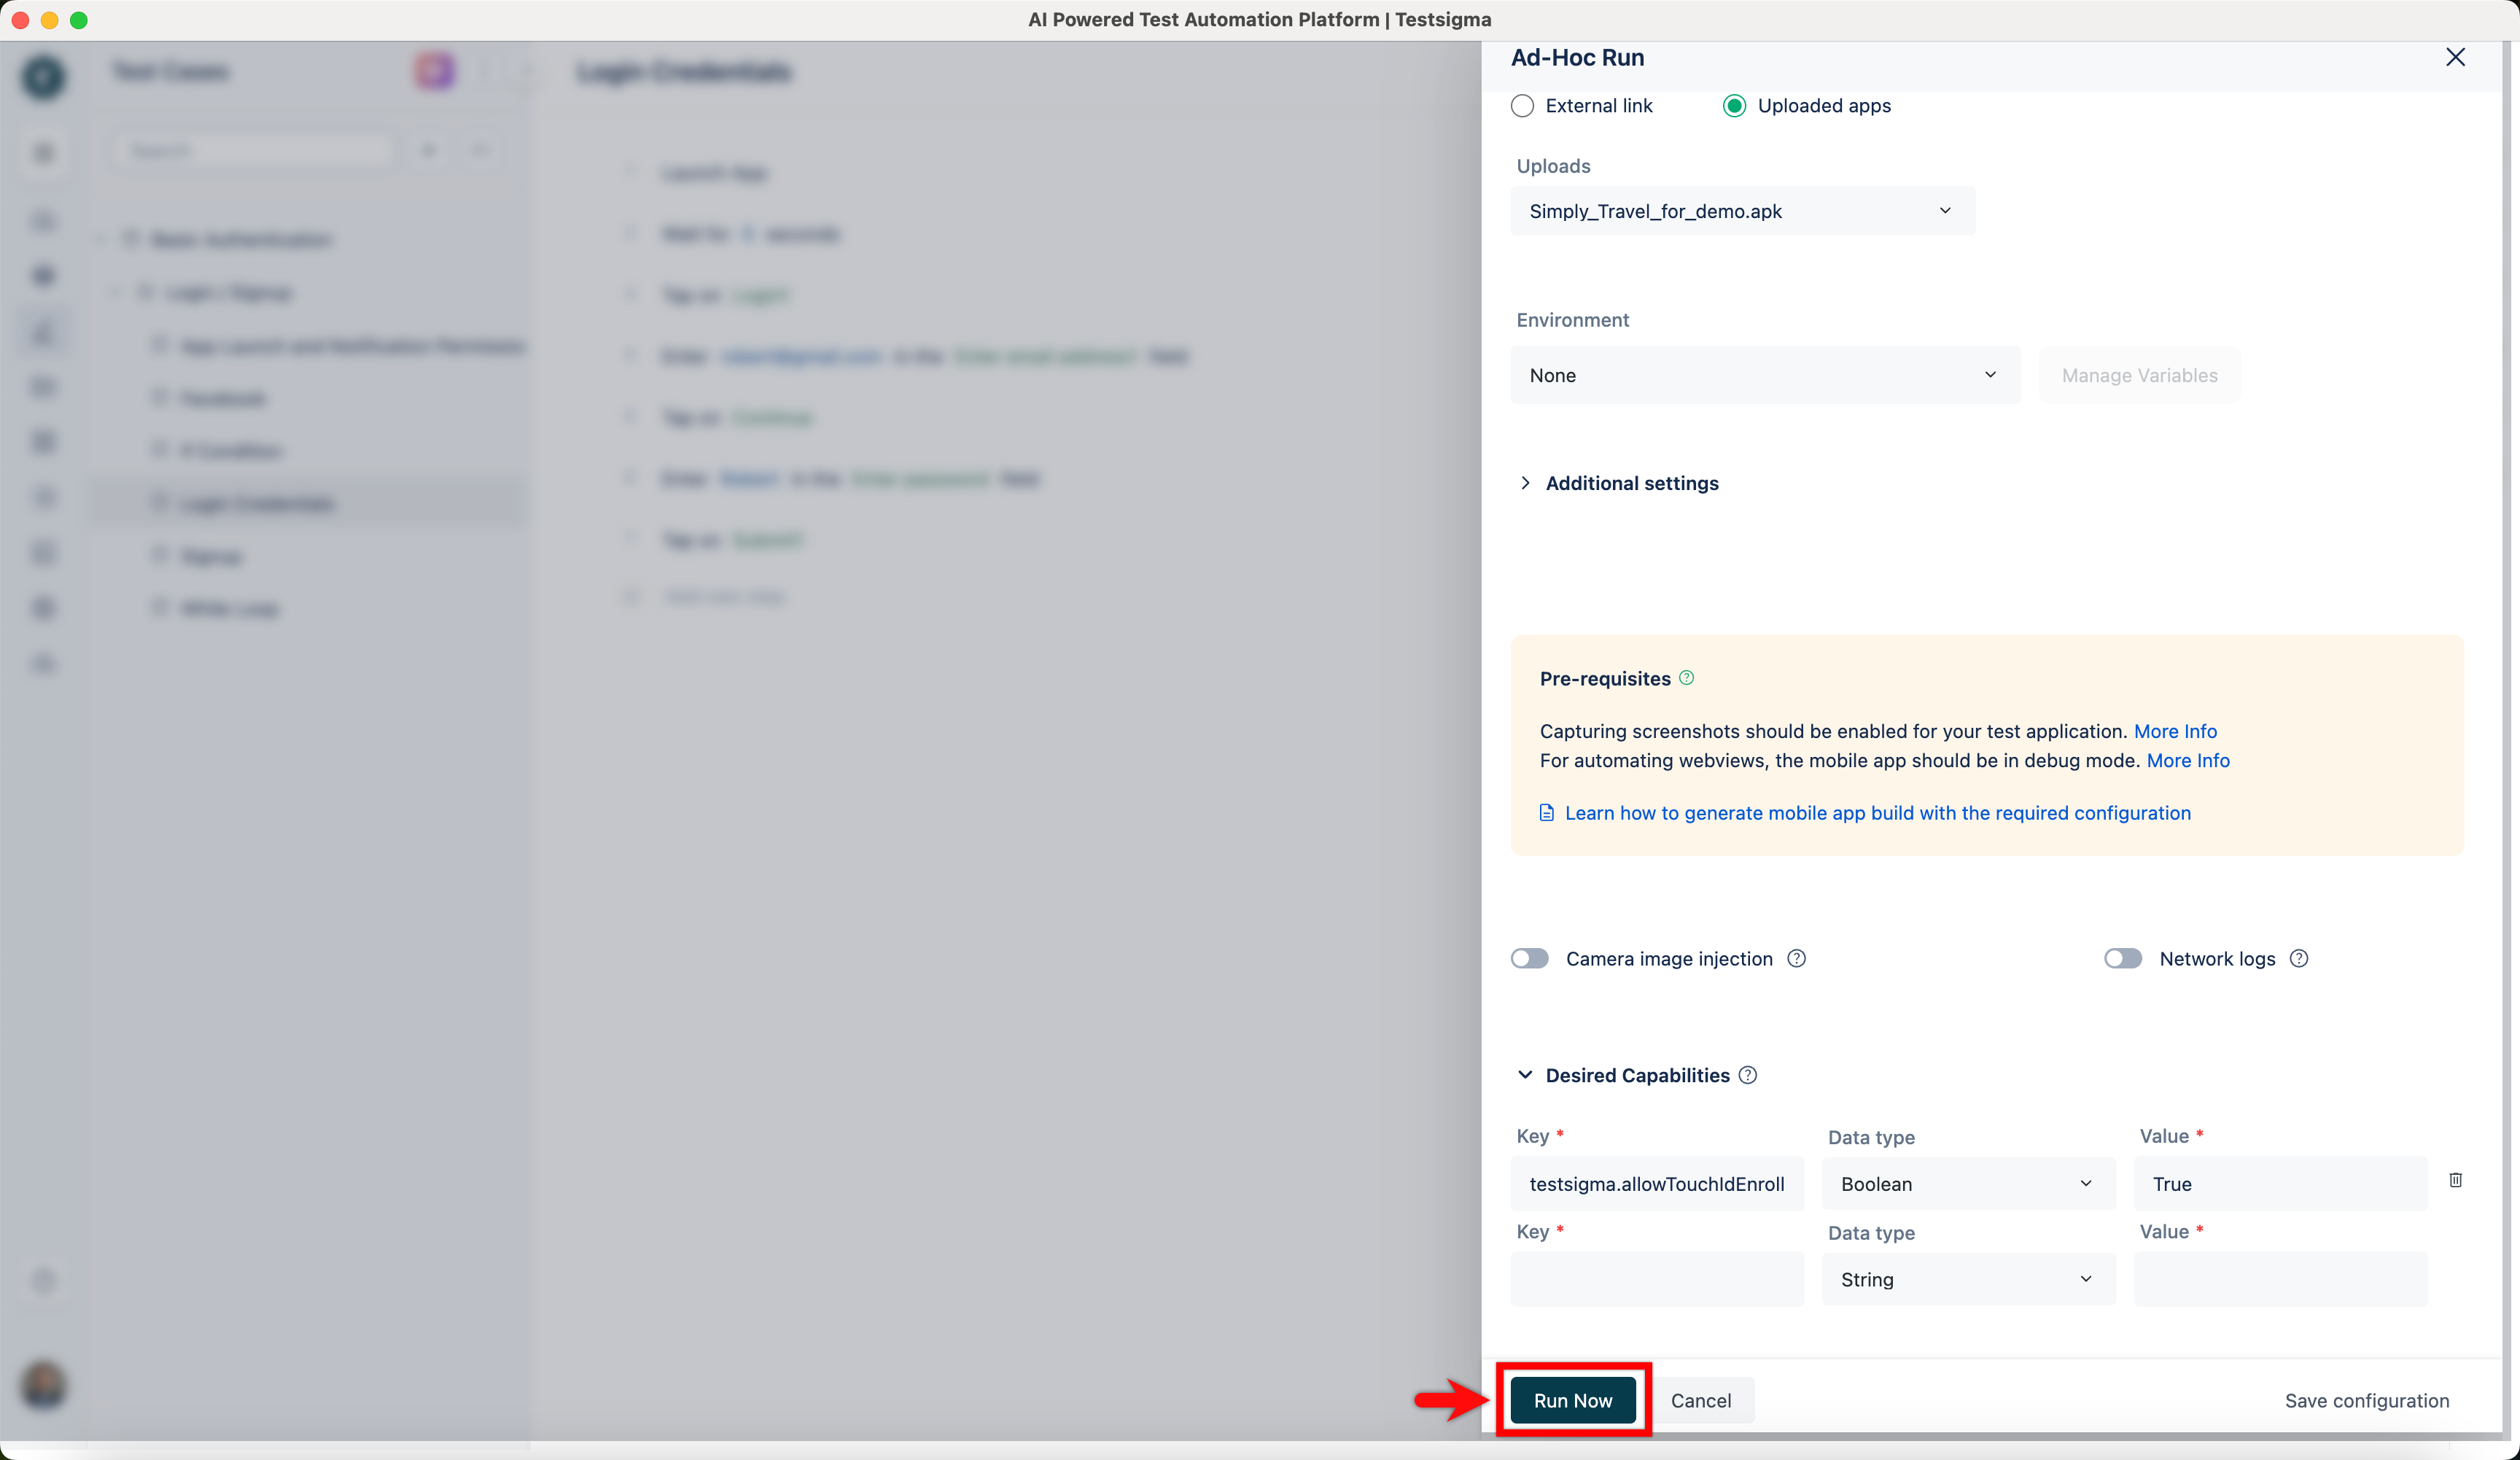The height and width of the screenshot is (1460, 2520).
Task: Collapse the Desired Capabilities section
Action: pos(1525,1075)
